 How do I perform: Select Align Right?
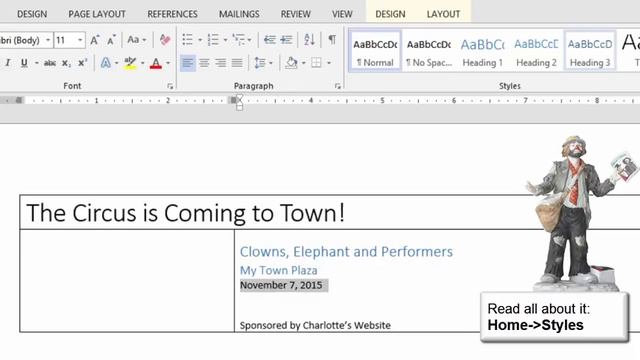[220, 63]
